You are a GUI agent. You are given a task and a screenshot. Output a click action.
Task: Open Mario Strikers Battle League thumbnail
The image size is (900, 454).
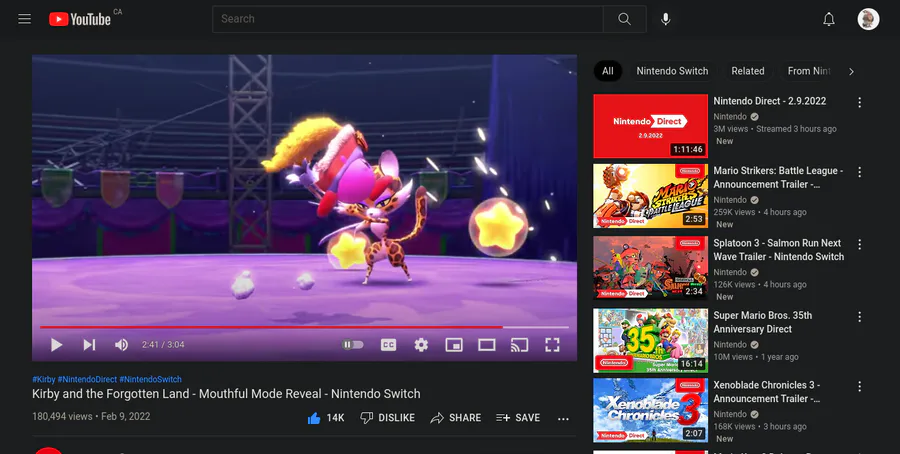(650, 196)
